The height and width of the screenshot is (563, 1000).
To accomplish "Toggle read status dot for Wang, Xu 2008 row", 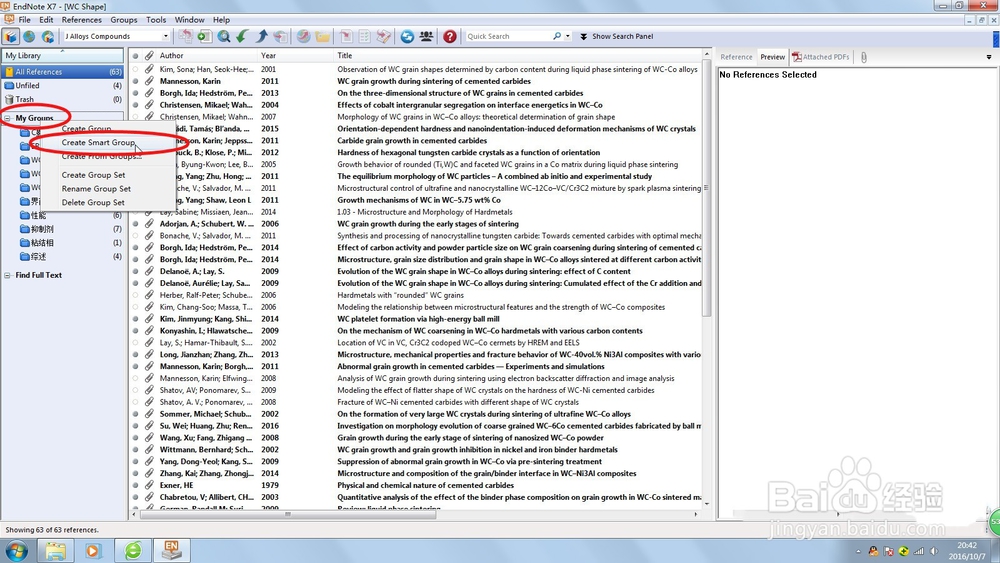I will (135, 438).
